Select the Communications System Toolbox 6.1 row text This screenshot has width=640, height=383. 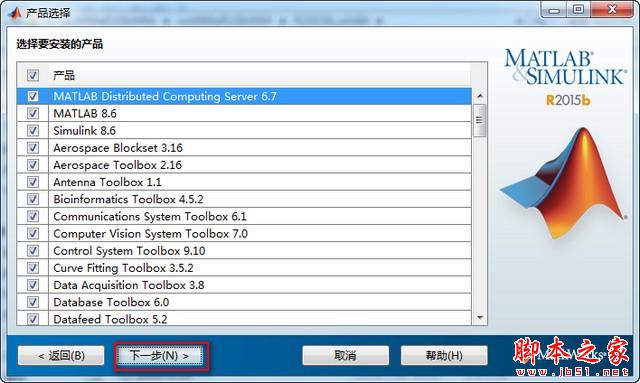click(150, 216)
